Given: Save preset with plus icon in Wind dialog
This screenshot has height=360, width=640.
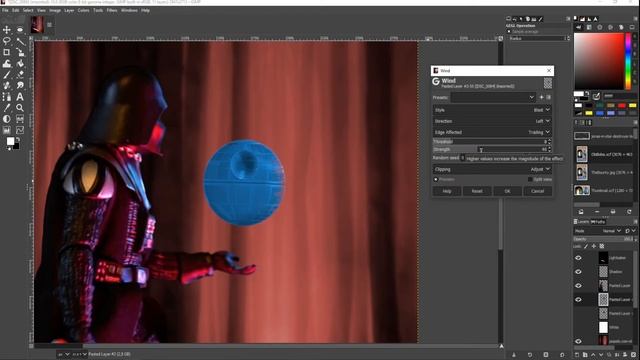Looking at the screenshot, I should [542, 97].
